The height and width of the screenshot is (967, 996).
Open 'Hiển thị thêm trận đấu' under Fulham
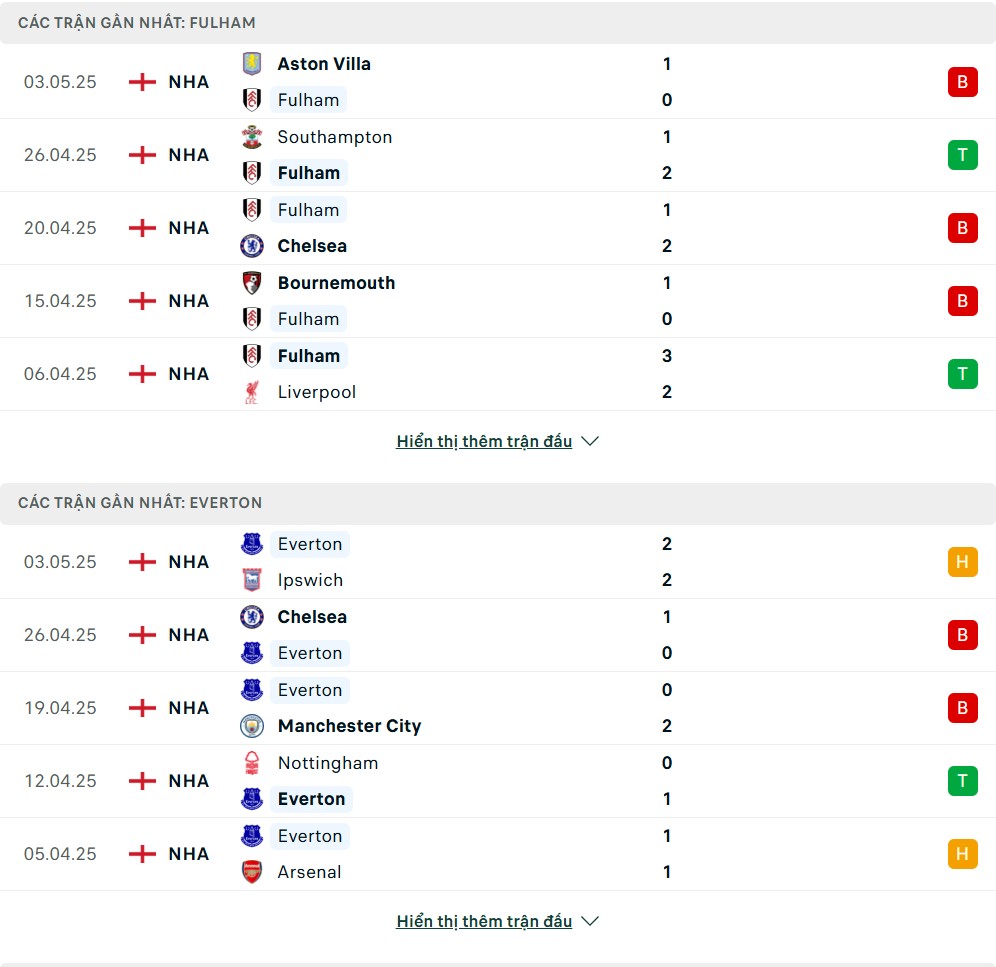tap(484, 441)
